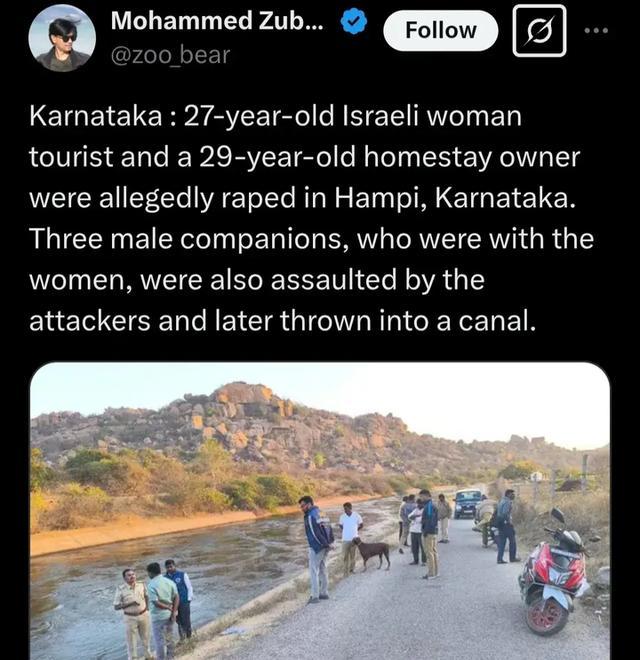Click the blue verified checkmark badge

pyautogui.click(x=353, y=22)
